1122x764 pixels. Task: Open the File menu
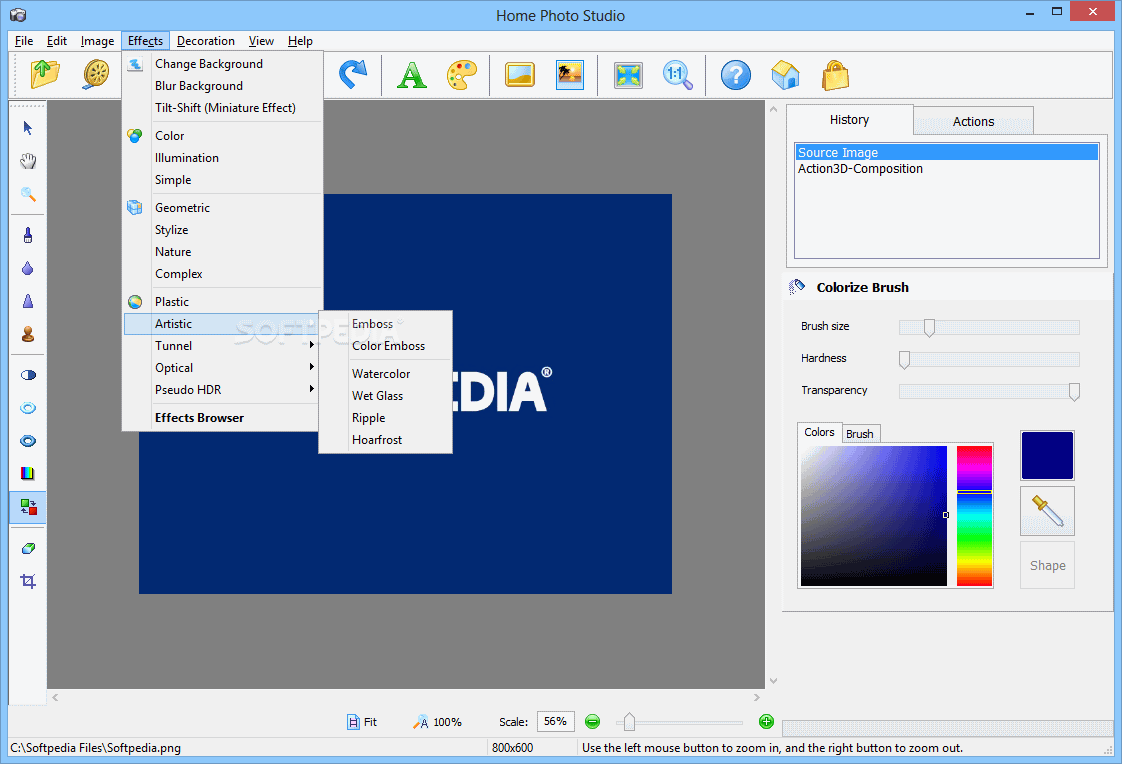click(24, 41)
